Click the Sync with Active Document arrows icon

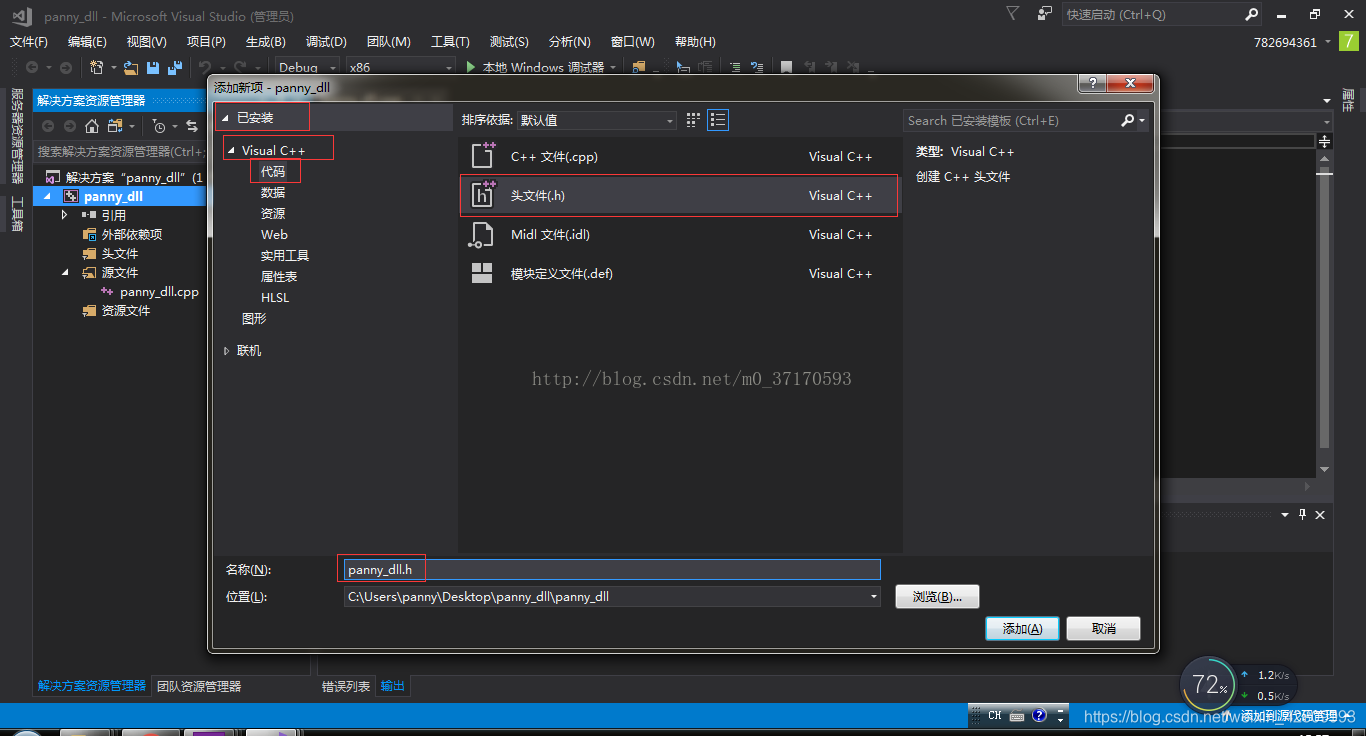point(192,126)
